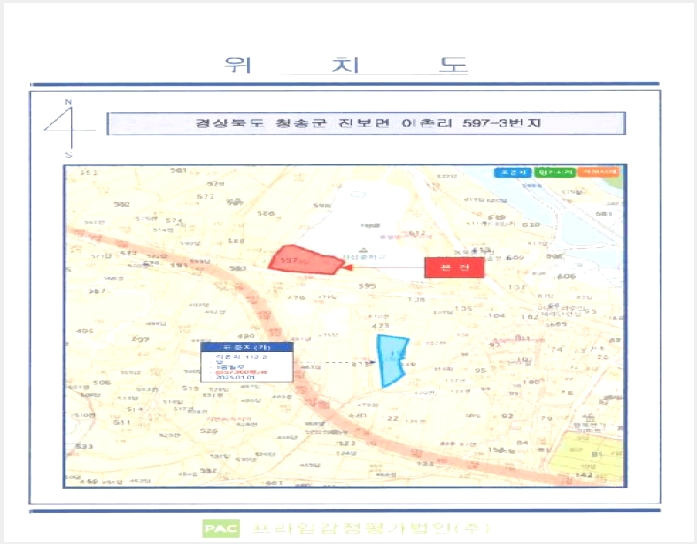Screen dimensions: 697x544
Task: Click the address bar 경상북도 청송군 진보면
Action: pyautogui.click(x=367, y=123)
